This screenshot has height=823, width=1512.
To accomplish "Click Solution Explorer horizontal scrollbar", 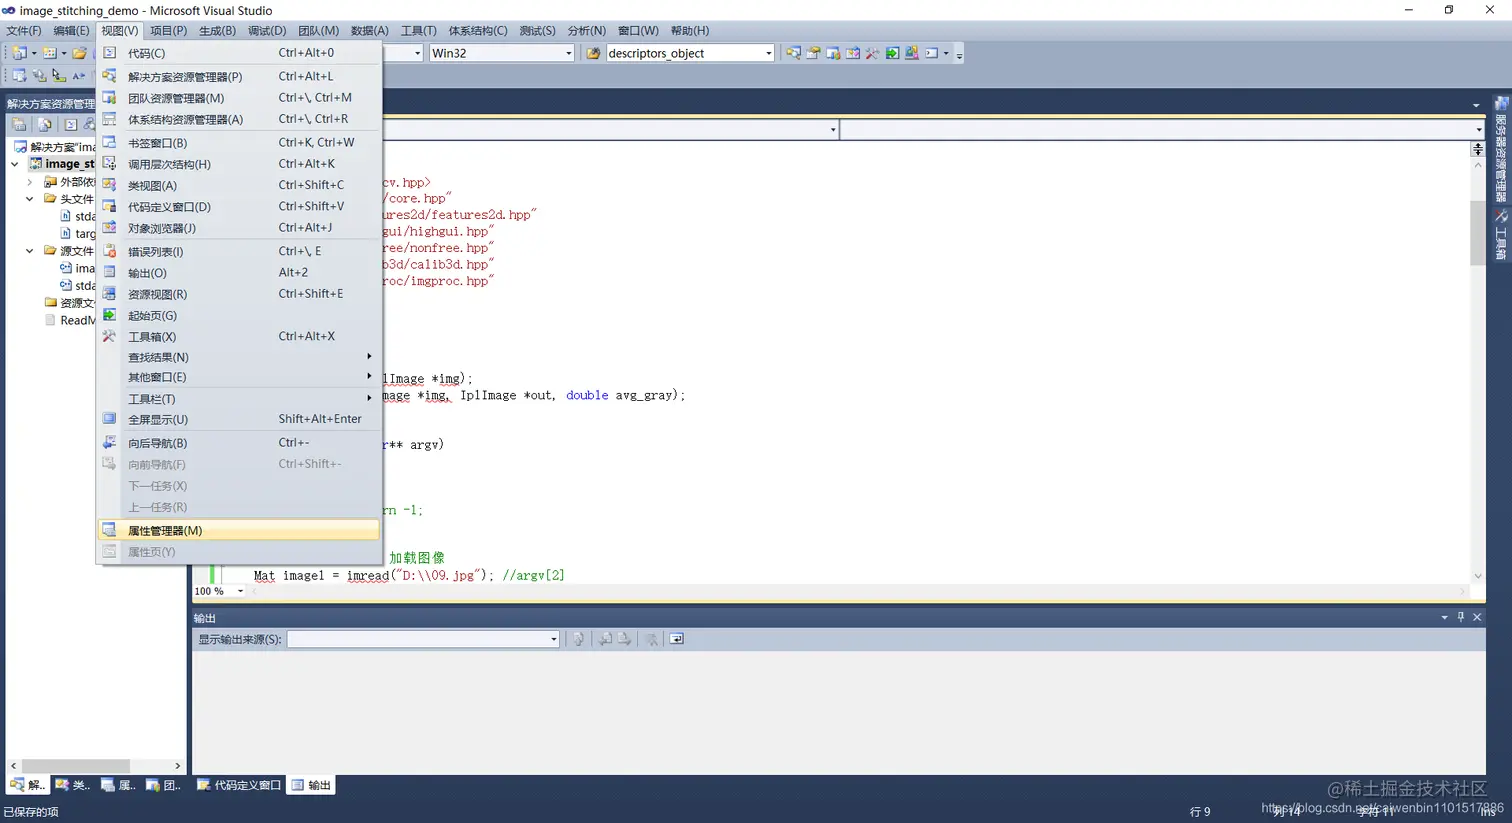I will coord(76,766).
